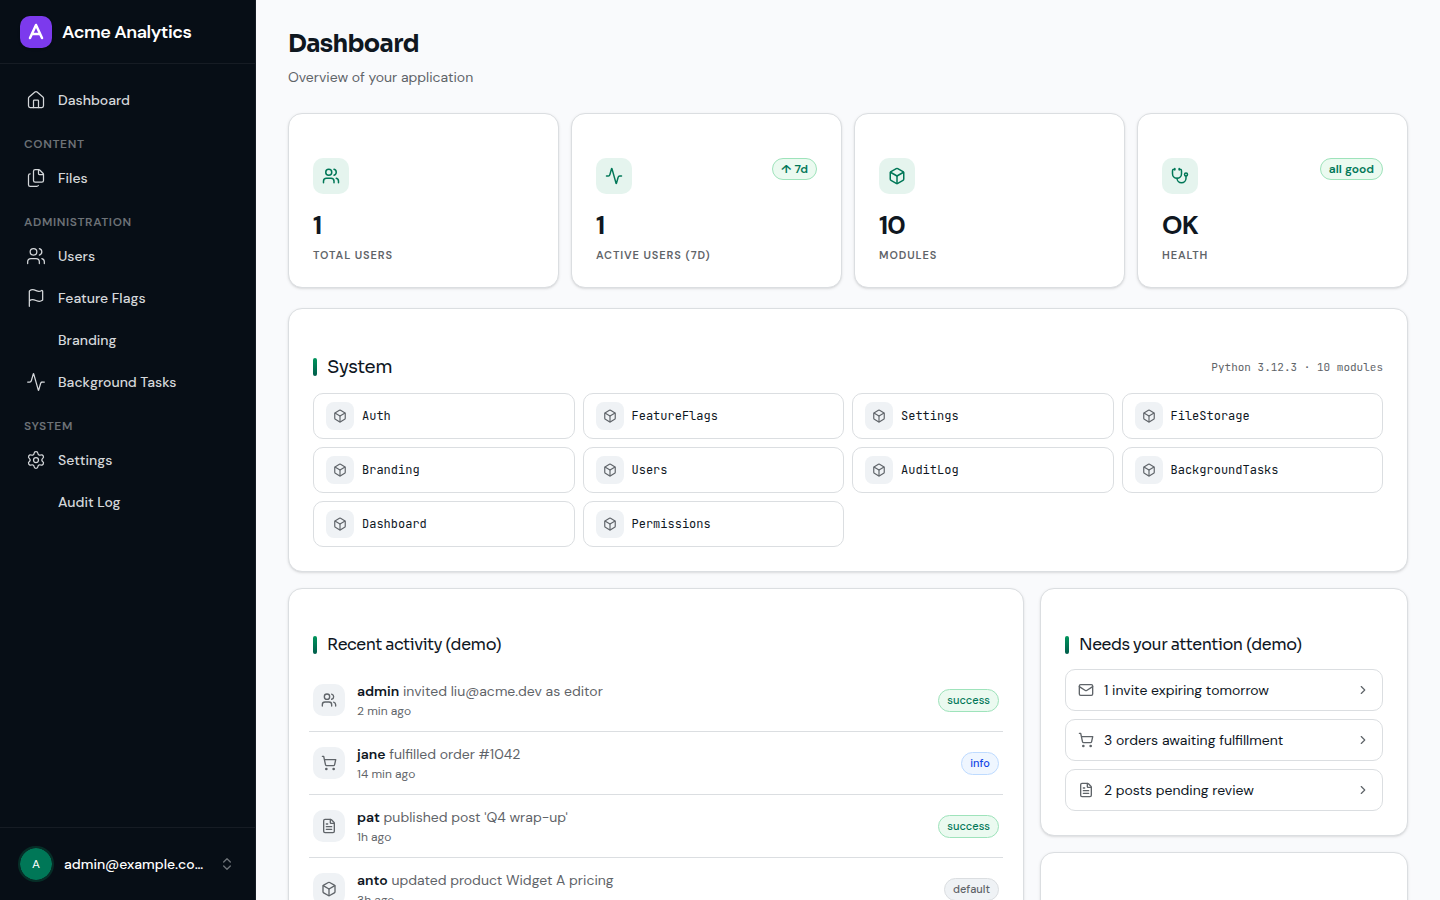Click the Health stethoscope icon

(1180, 176)
